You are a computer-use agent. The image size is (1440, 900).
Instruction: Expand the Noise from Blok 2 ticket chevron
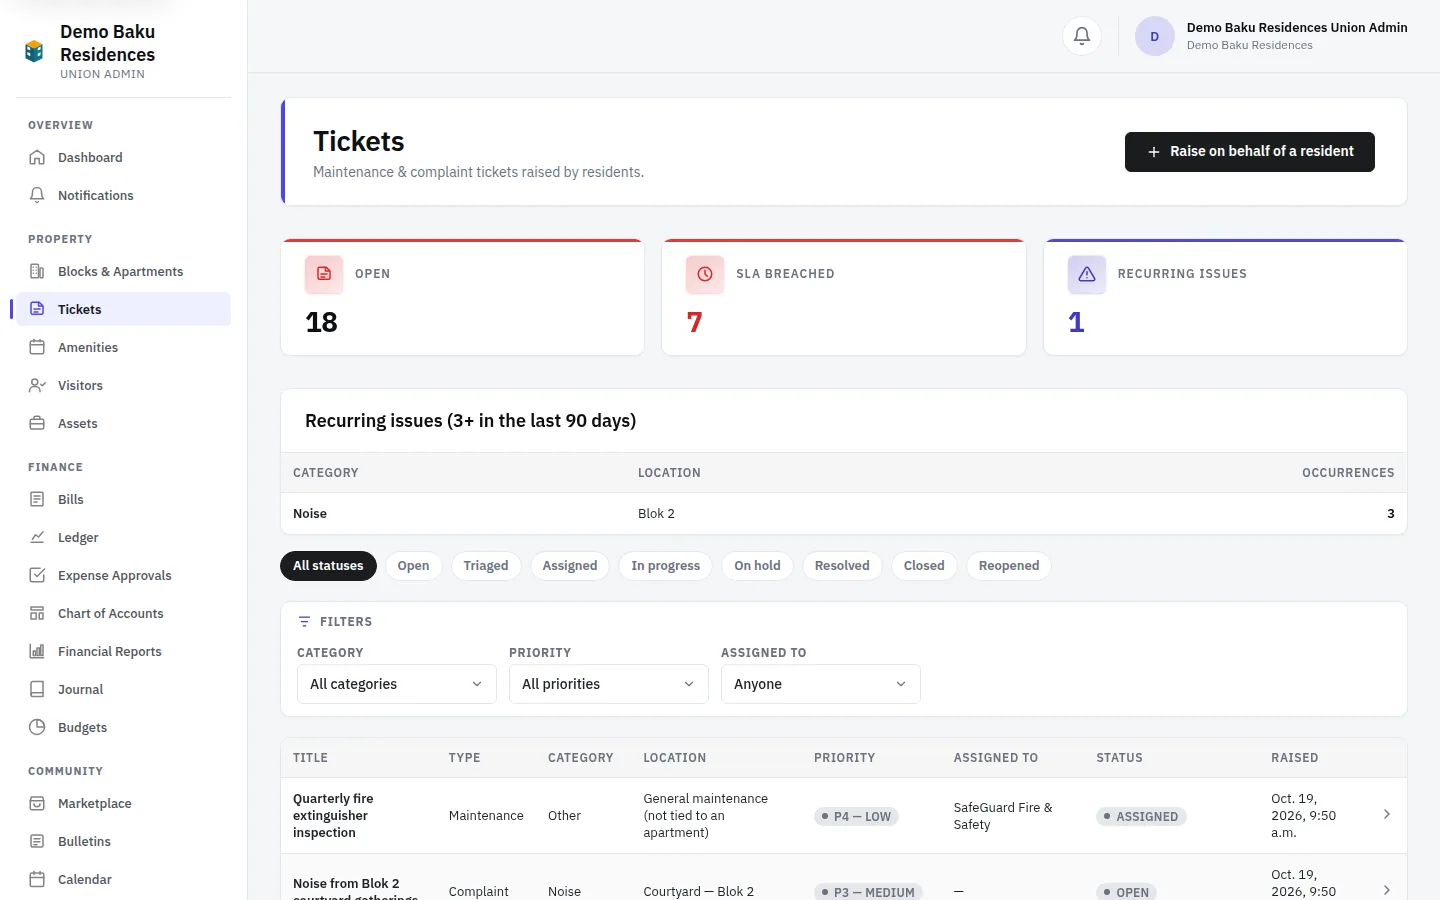(x=1387, y=890)
